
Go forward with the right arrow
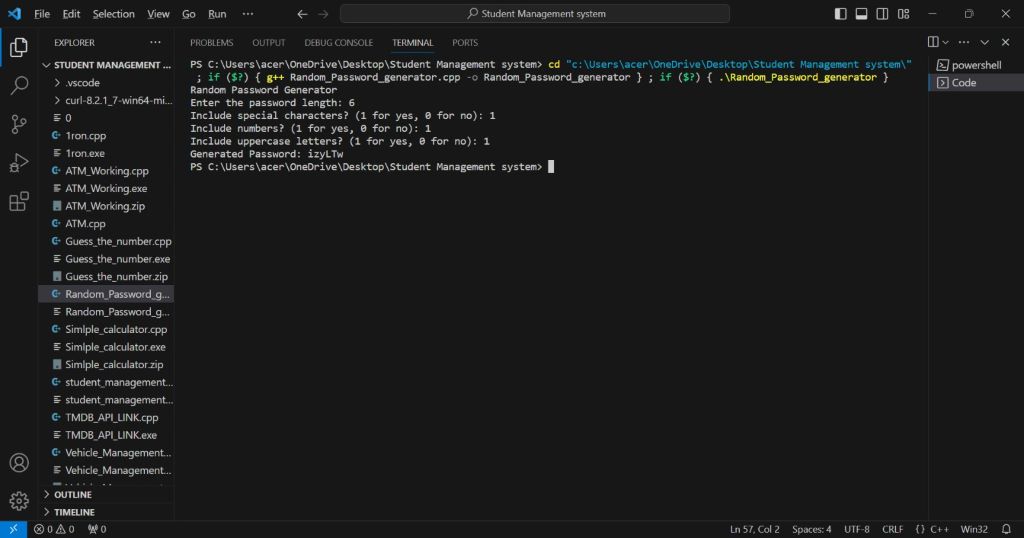[x=323, y=14]
